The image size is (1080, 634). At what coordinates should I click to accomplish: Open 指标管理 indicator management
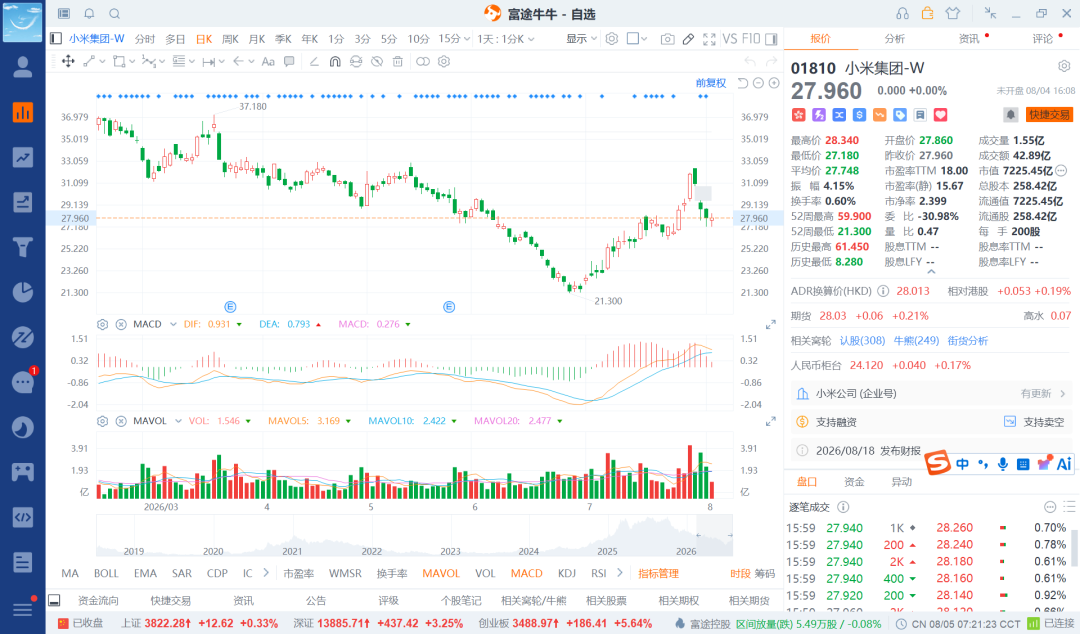[658, 573]
